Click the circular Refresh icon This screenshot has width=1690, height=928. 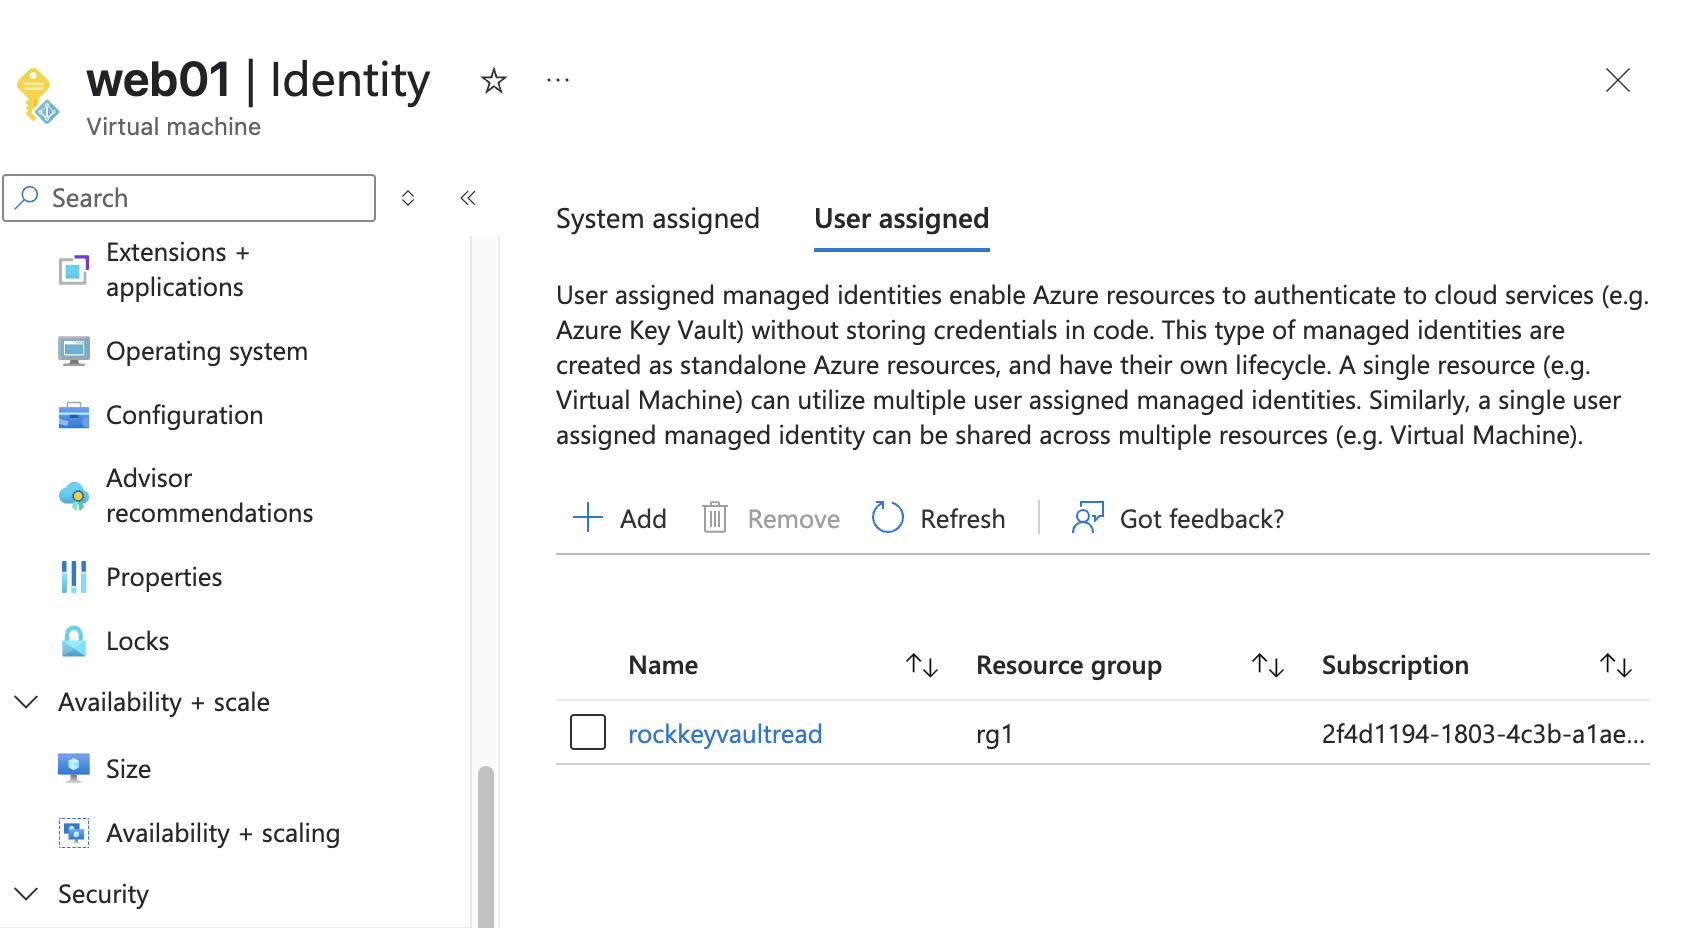pyautogui.click(x=888, y=517)
